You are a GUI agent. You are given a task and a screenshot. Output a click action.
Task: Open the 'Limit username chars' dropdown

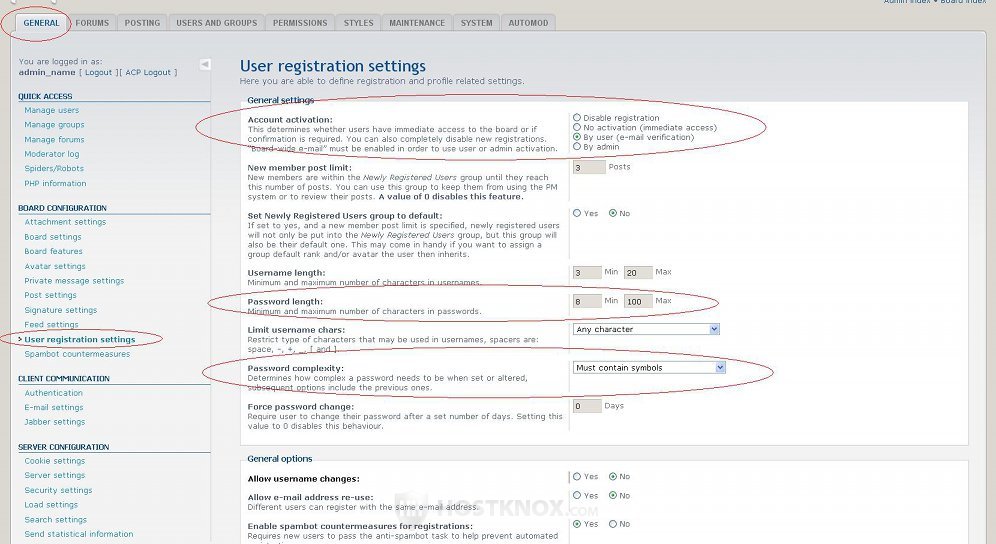point(646,329)
